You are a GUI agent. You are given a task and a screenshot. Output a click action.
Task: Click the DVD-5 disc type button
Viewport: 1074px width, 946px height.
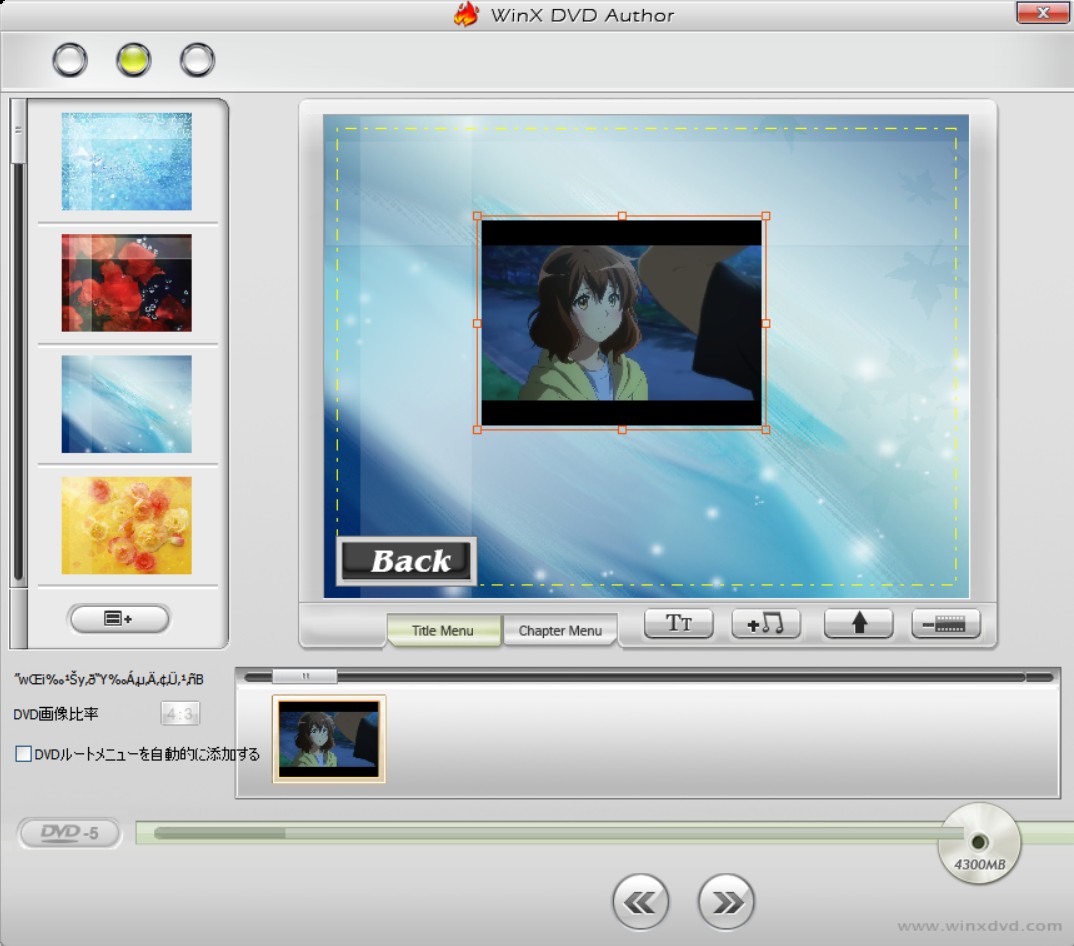(69, 833)
